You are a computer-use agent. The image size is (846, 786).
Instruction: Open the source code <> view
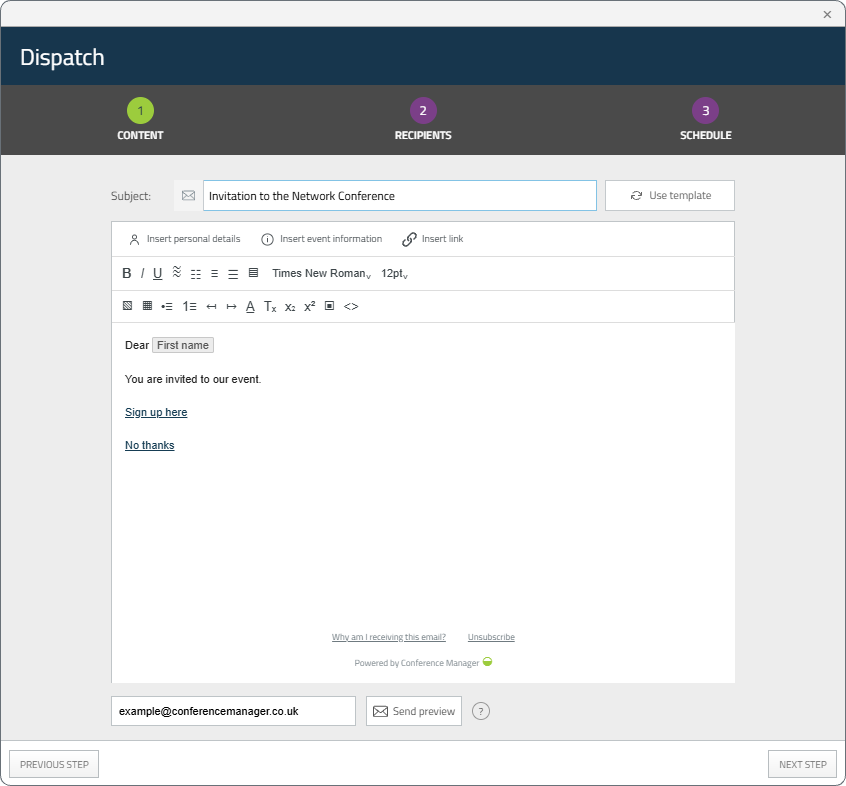point(351,306)
